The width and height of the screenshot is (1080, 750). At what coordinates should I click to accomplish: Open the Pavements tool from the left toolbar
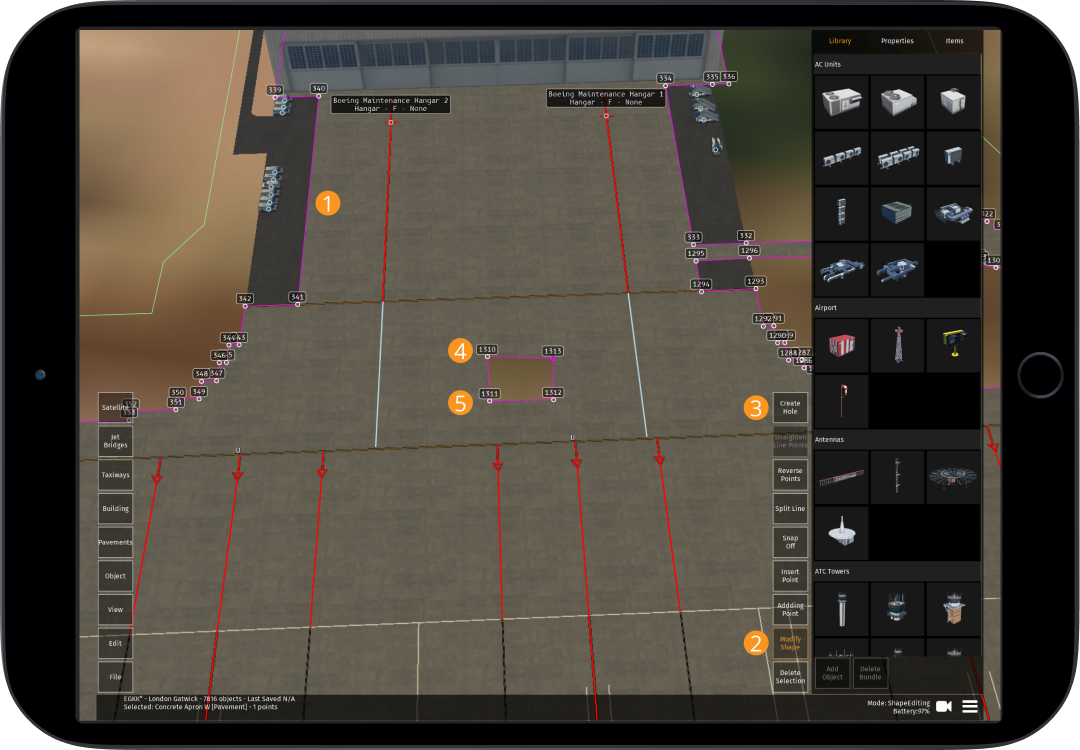point(114,542)
